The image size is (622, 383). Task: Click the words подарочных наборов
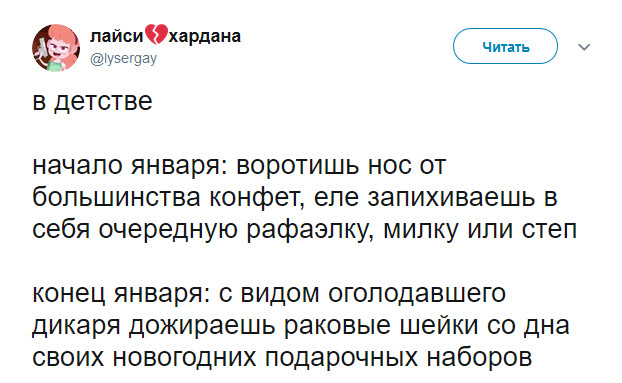pyautogui.click(x=398, y=358)
